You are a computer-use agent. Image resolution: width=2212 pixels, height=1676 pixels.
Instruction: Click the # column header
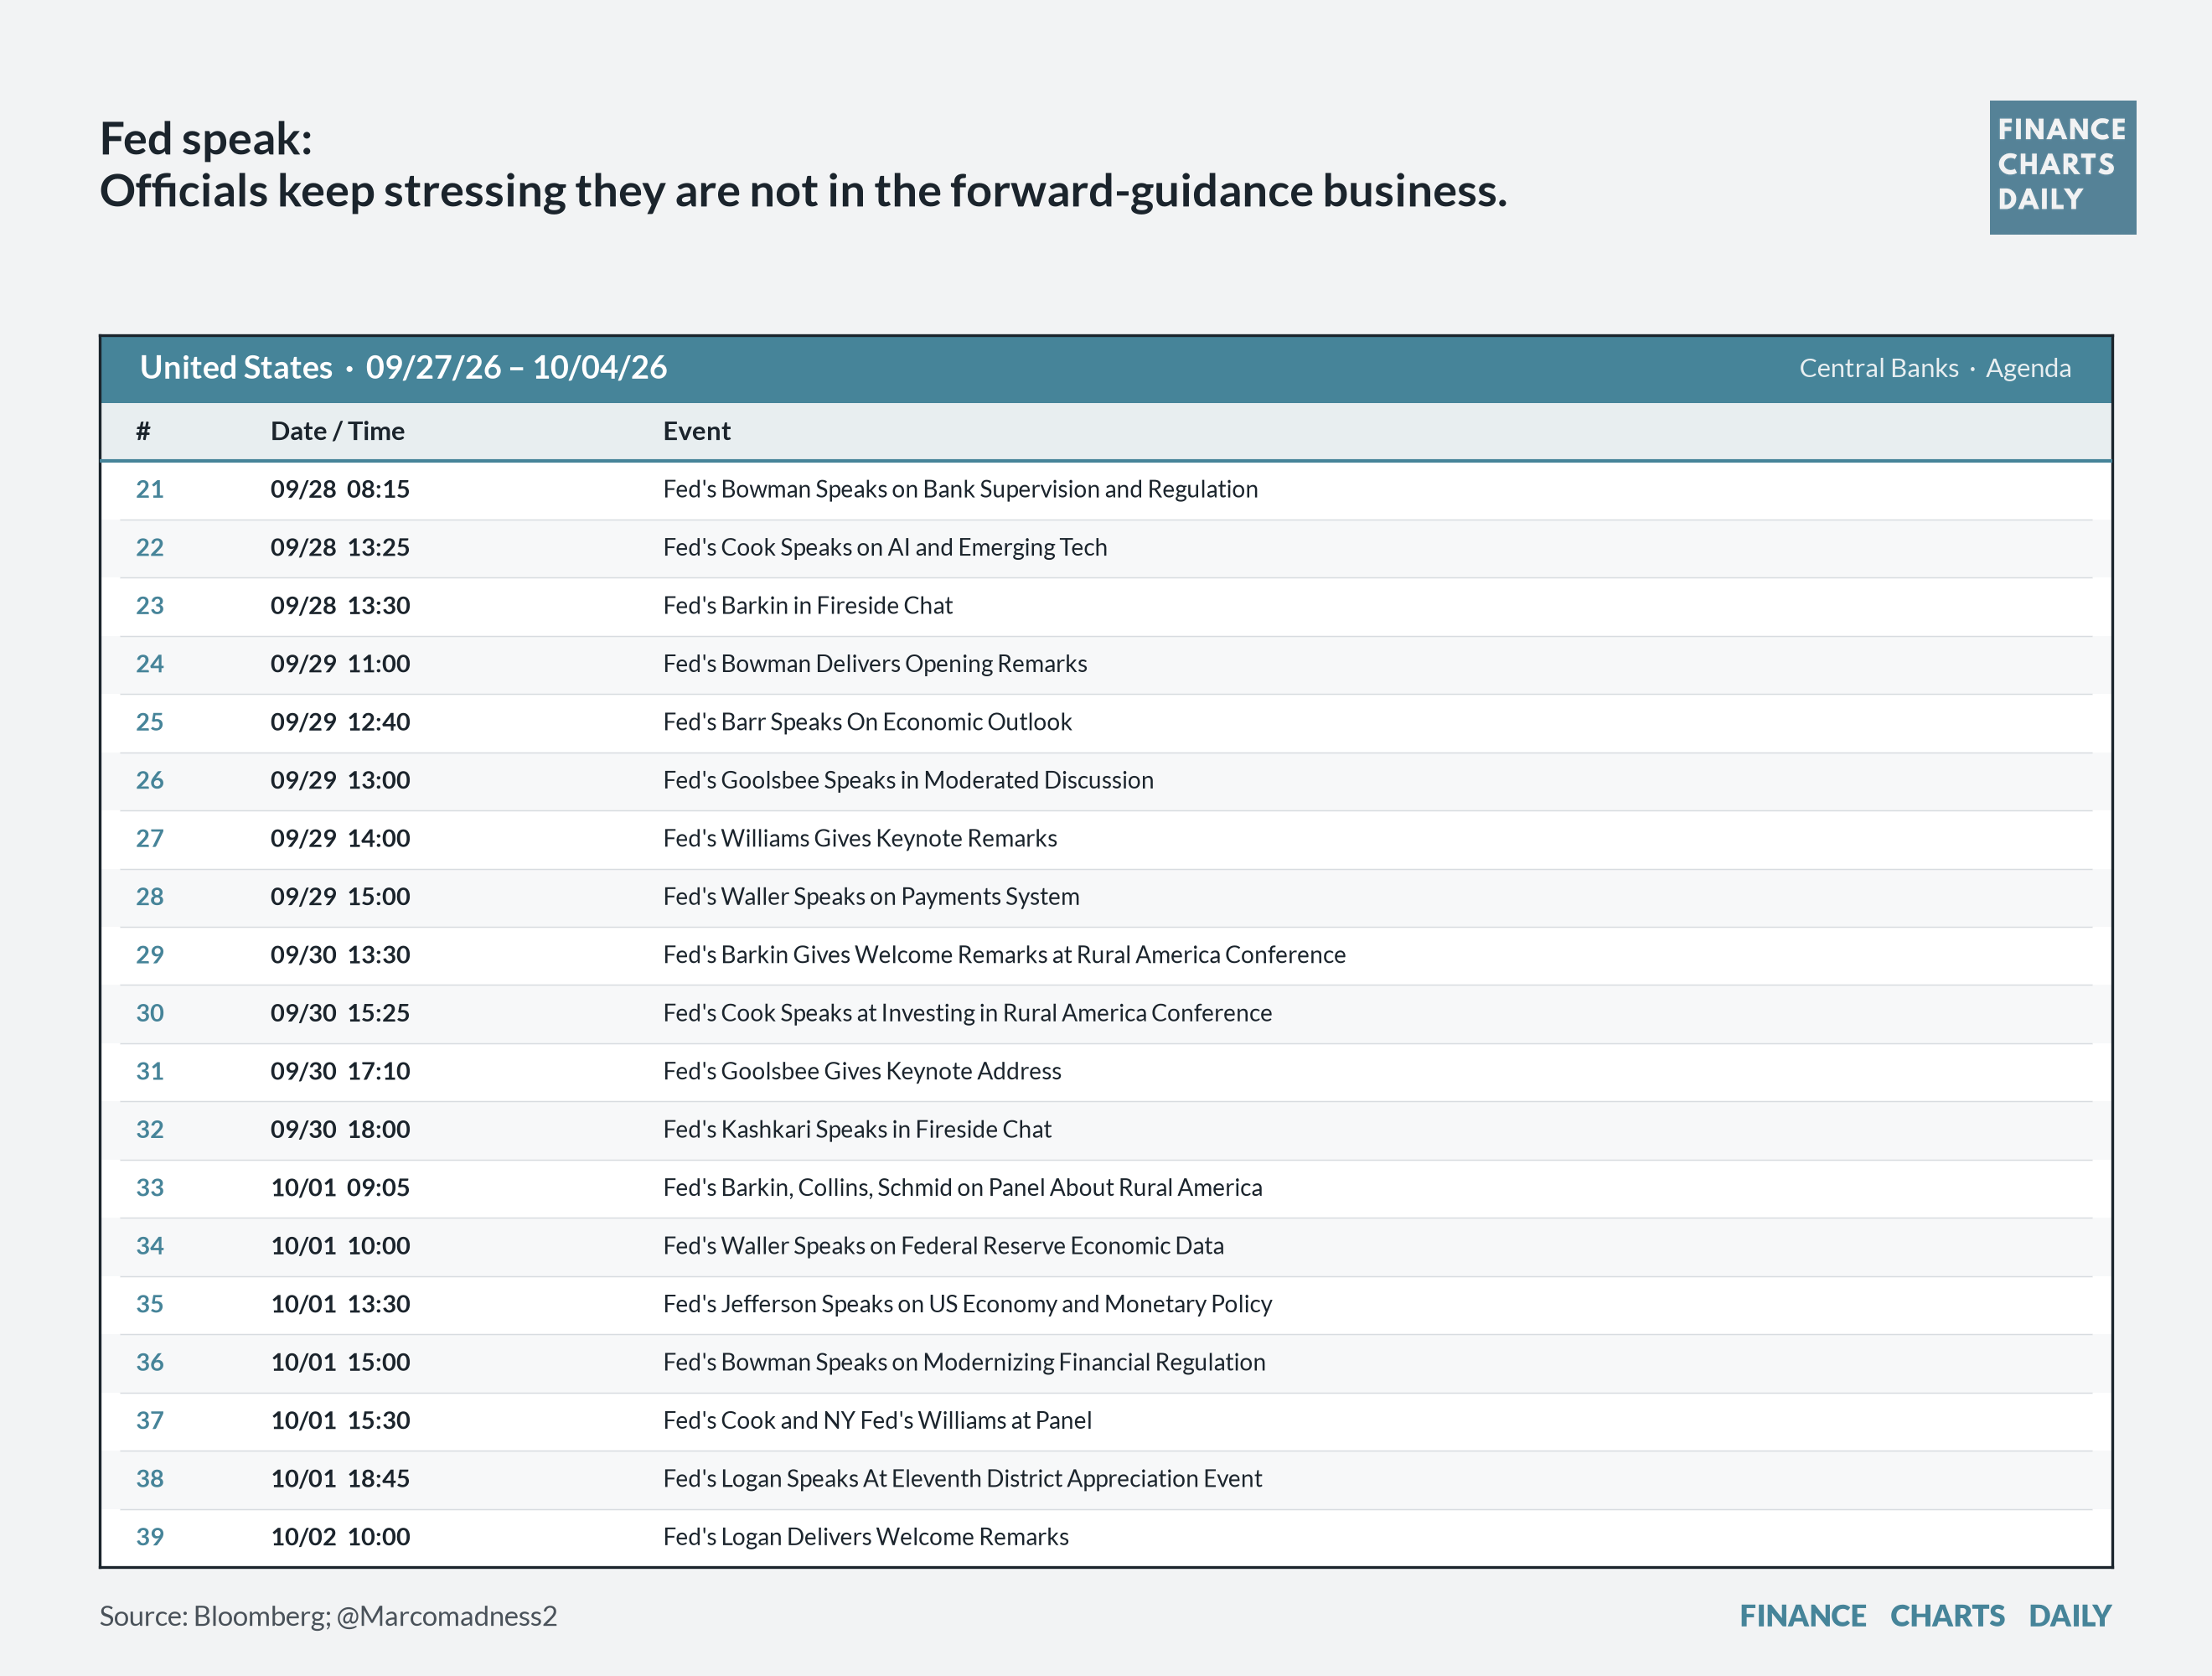tap(143, 431)
